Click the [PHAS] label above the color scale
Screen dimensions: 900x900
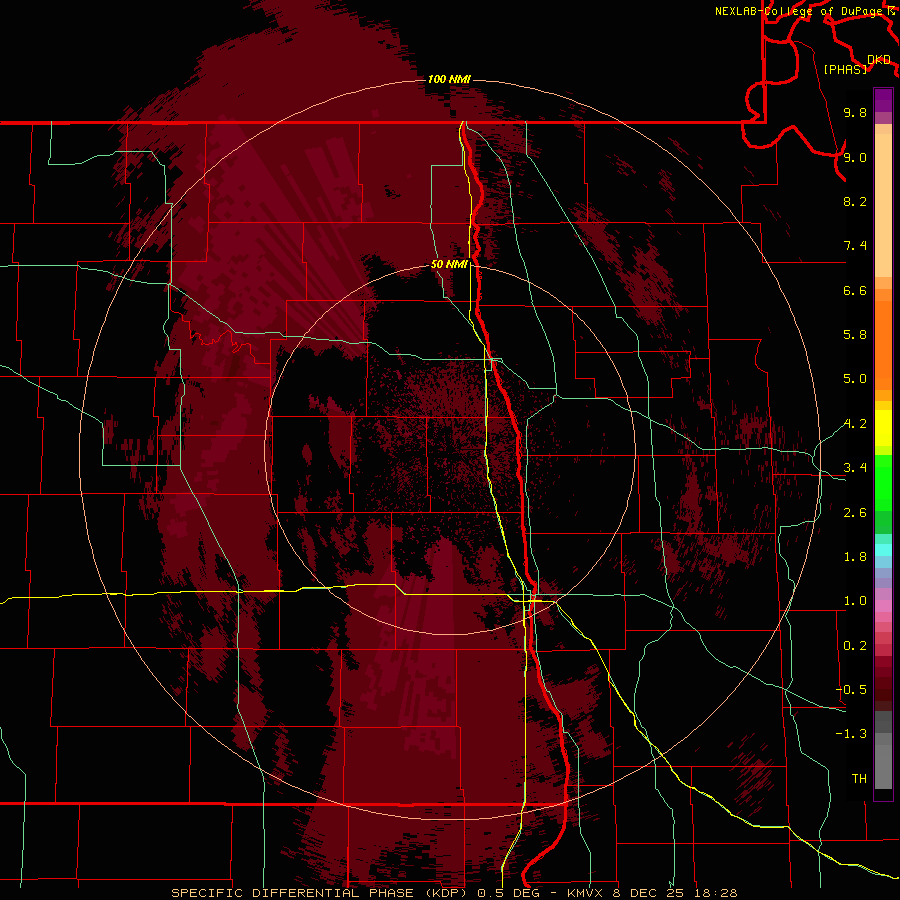pyautogui.click(x=845, y=69)
